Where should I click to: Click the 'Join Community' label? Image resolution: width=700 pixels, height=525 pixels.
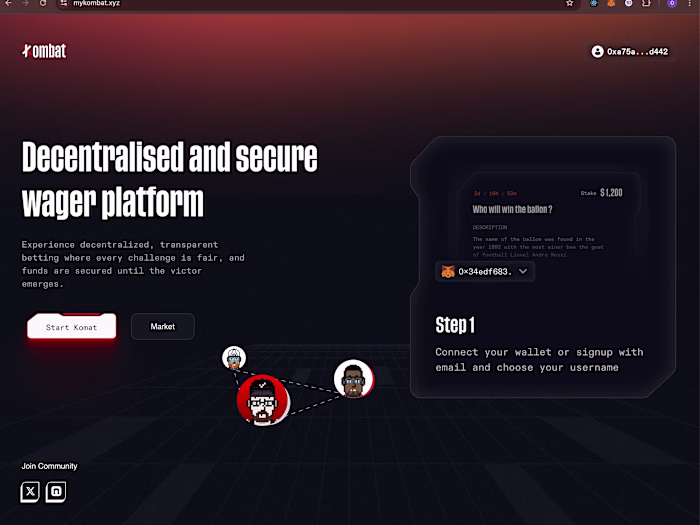(50, 466)
